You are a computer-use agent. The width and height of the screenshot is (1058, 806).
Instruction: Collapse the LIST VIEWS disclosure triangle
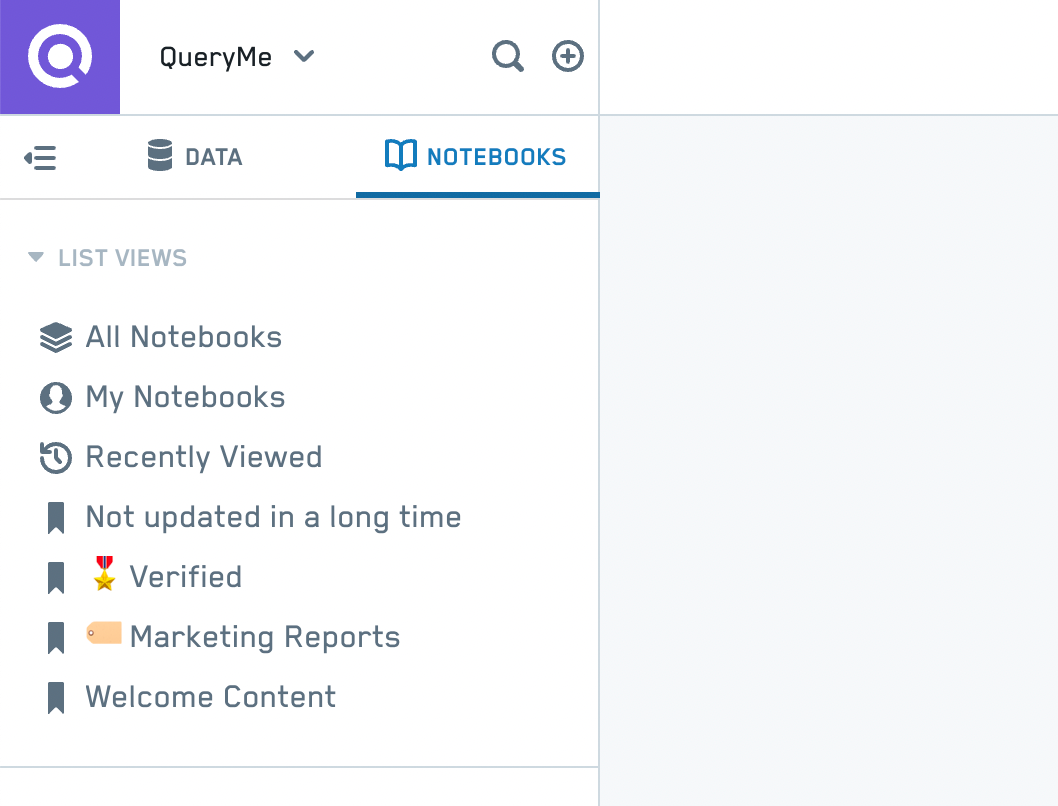click(x=36, y=258)
